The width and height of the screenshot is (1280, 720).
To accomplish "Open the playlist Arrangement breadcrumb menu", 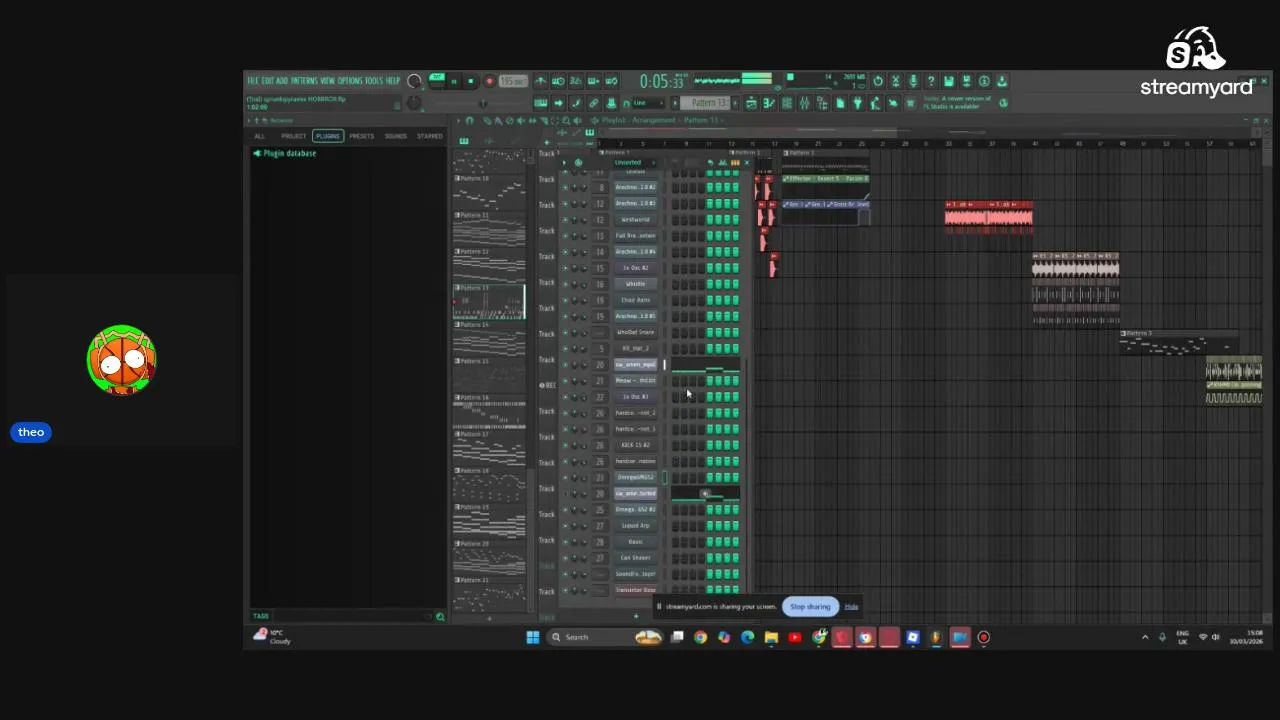I will [x=652, y=120].
